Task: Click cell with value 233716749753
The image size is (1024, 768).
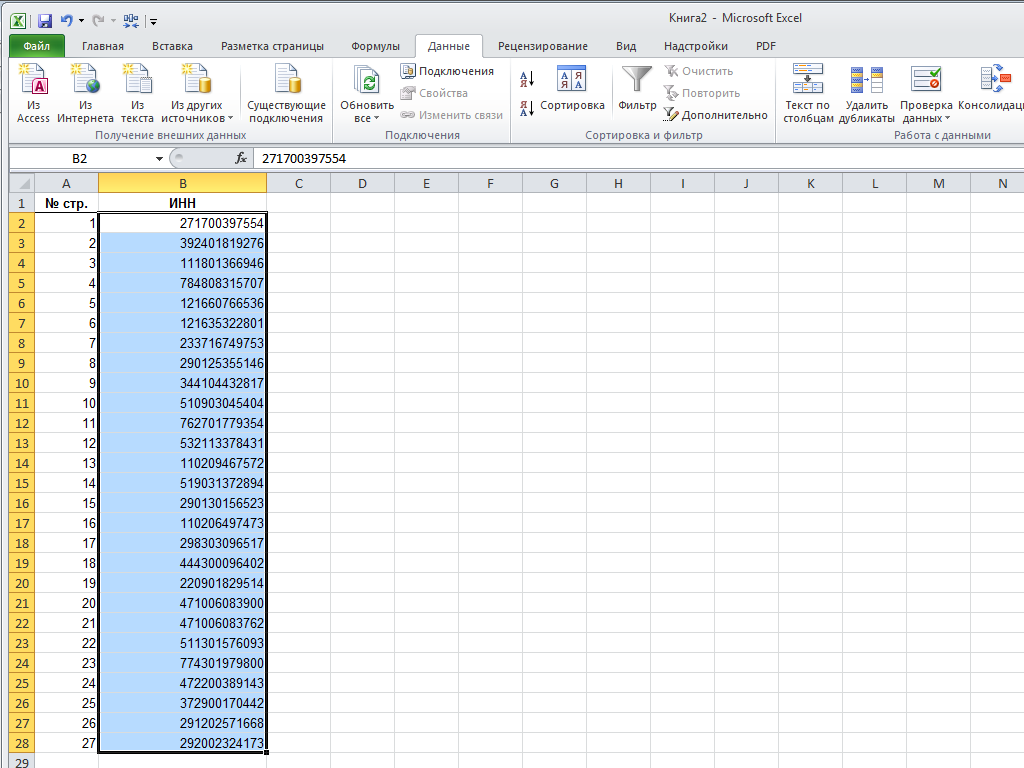Action: 183,344
